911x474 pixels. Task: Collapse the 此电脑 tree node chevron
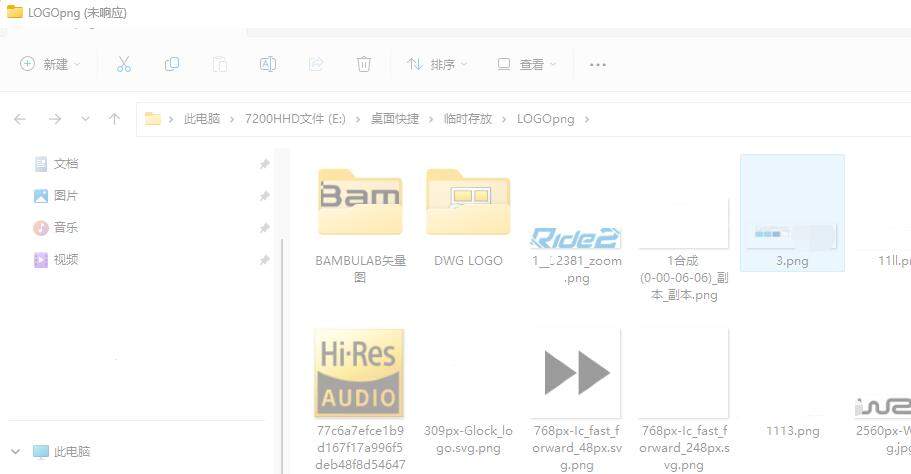point(16,451)
